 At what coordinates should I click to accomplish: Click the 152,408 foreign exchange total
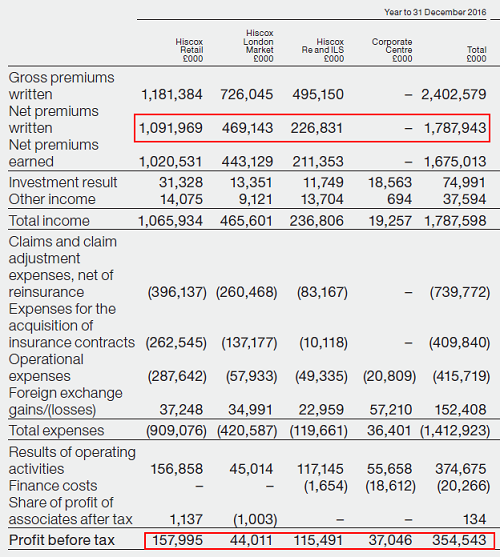461,410
